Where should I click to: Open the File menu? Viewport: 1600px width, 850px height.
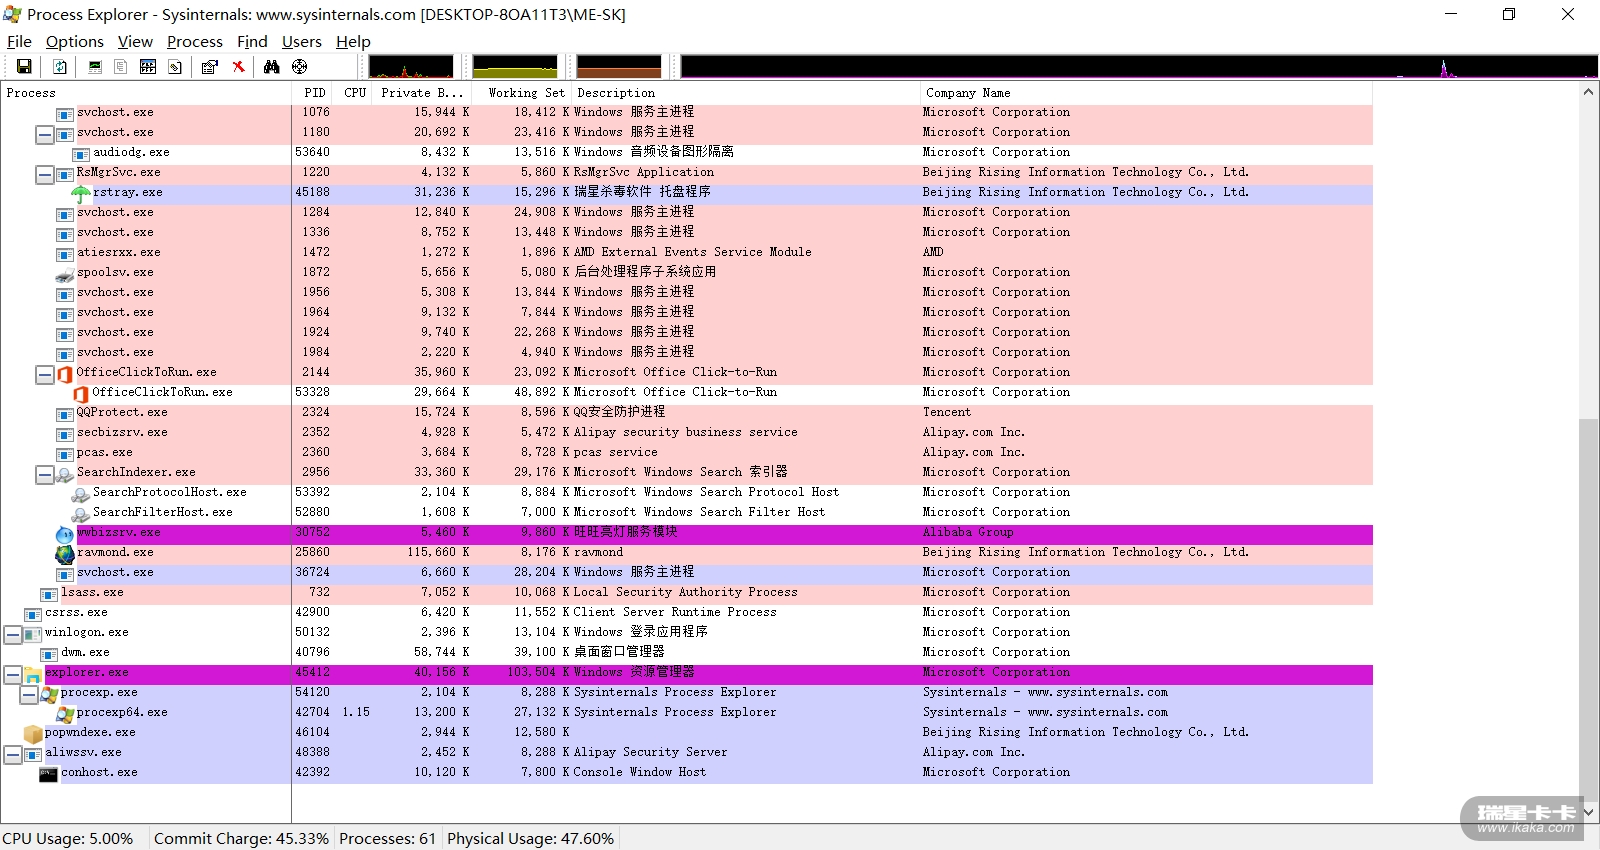click(x=19, y=41)
